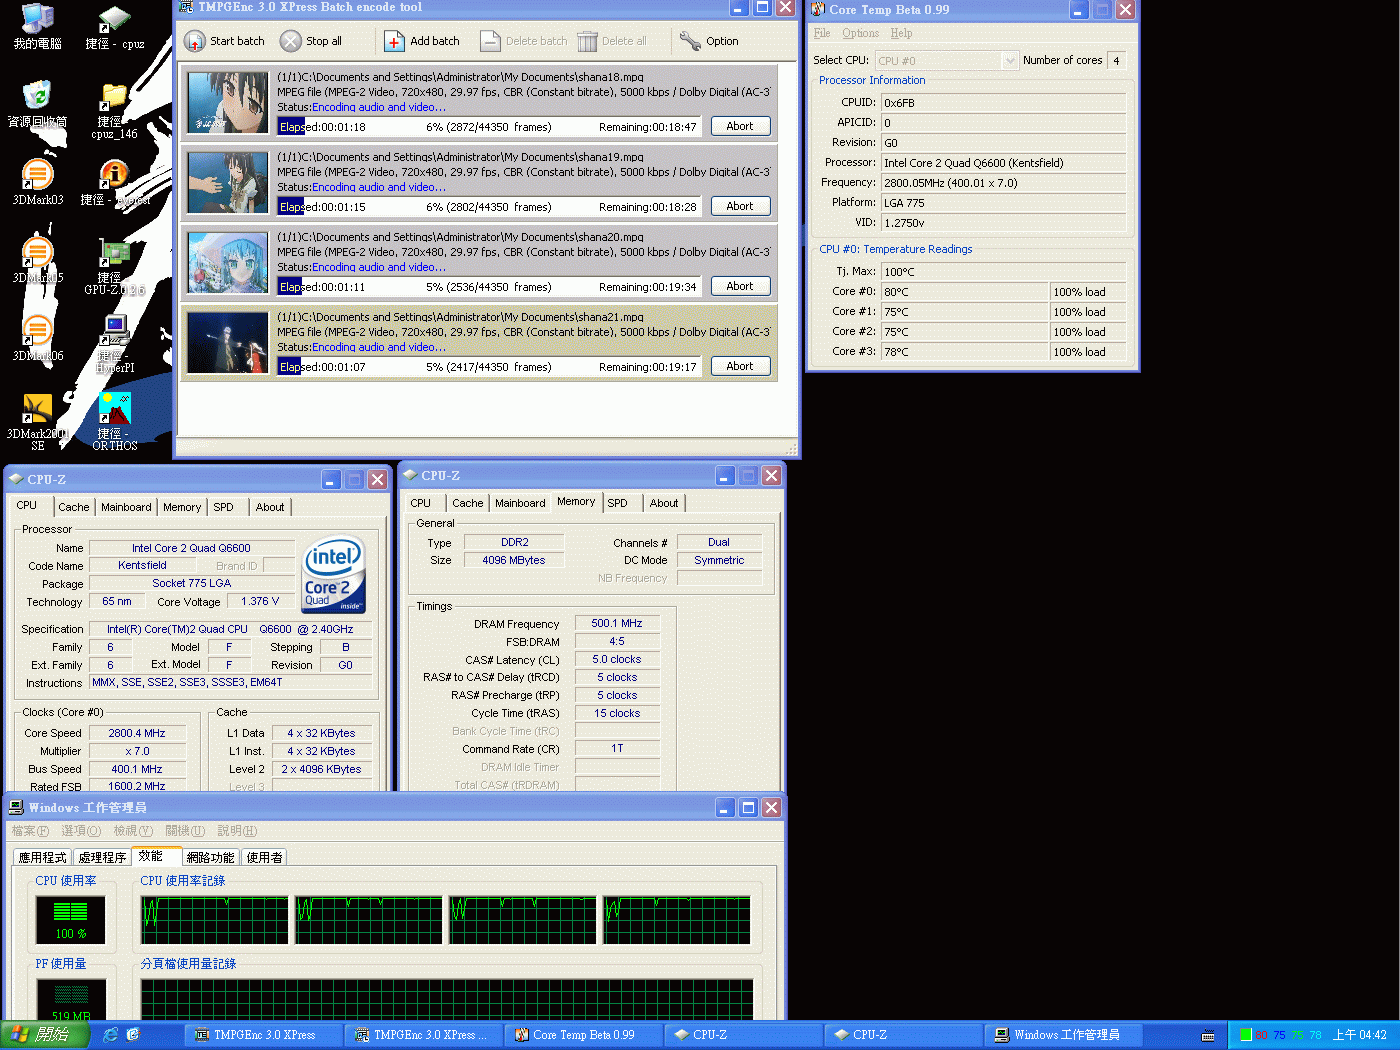Click Start batch icon in TMPGEnc toolbar

click(194, 41)
